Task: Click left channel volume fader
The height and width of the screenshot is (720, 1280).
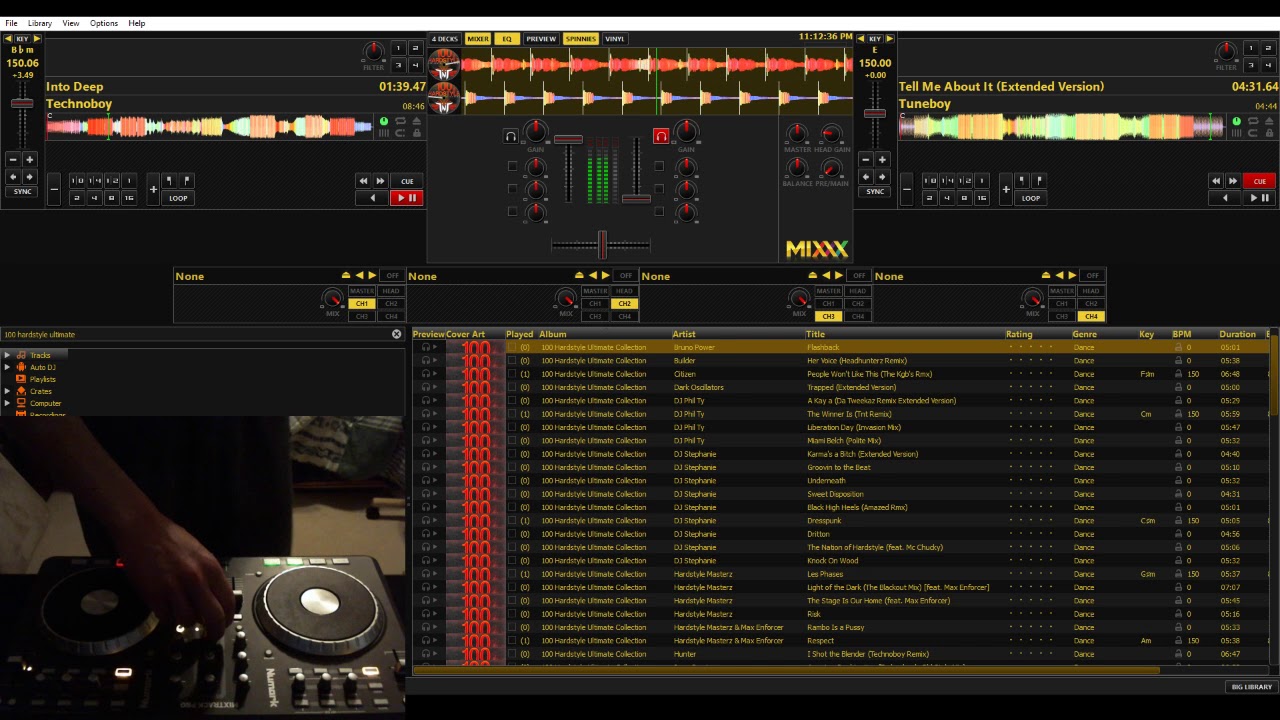Action: point(568,139)
